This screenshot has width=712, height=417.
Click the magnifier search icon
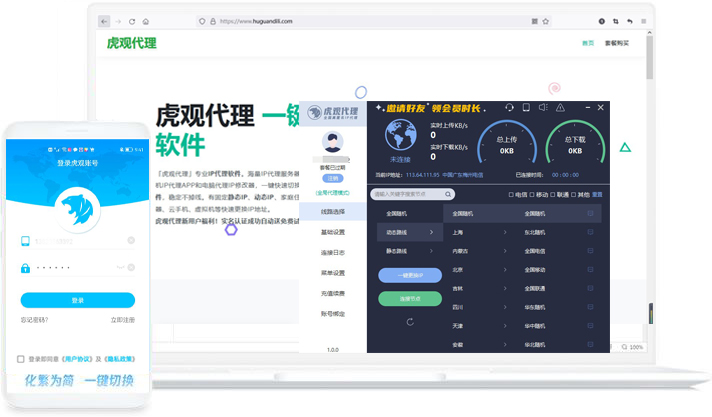point(448,194)
